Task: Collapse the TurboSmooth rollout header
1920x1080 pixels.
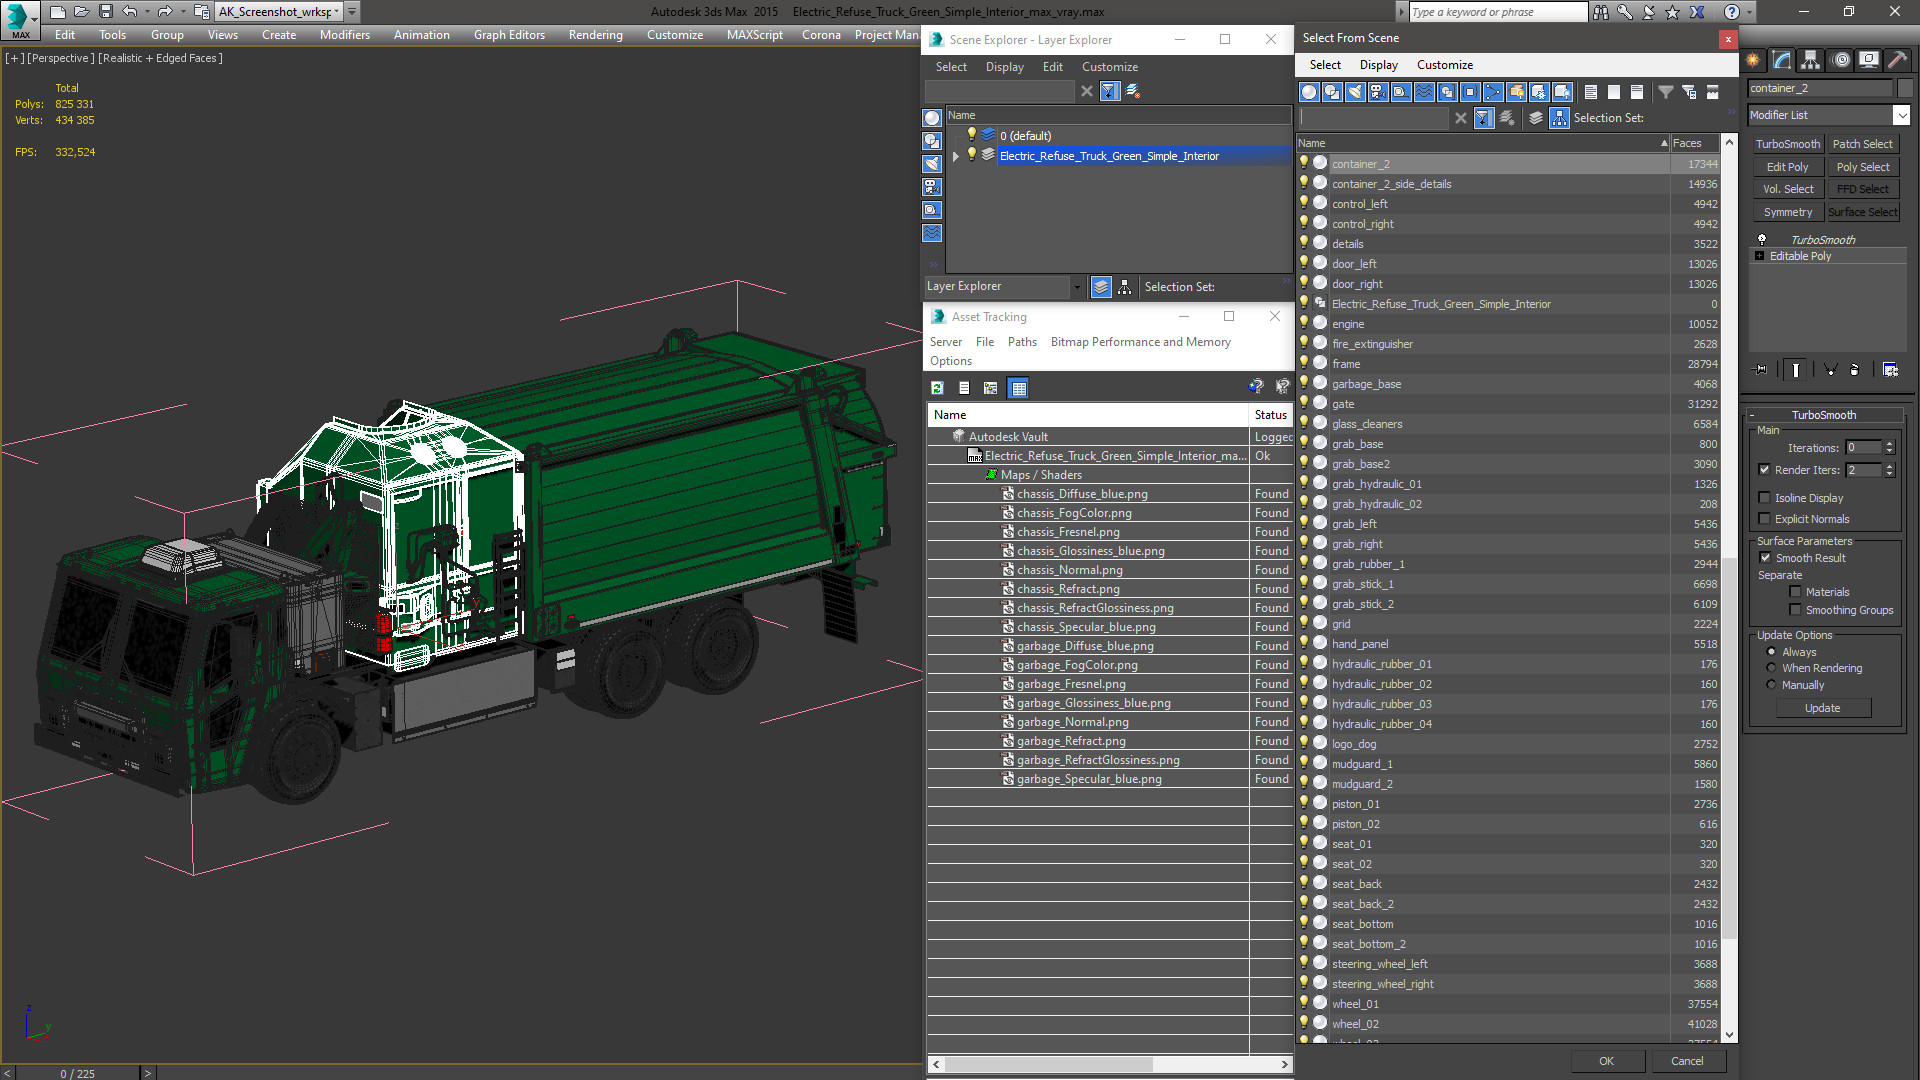Action: (x=1823, y=415)
